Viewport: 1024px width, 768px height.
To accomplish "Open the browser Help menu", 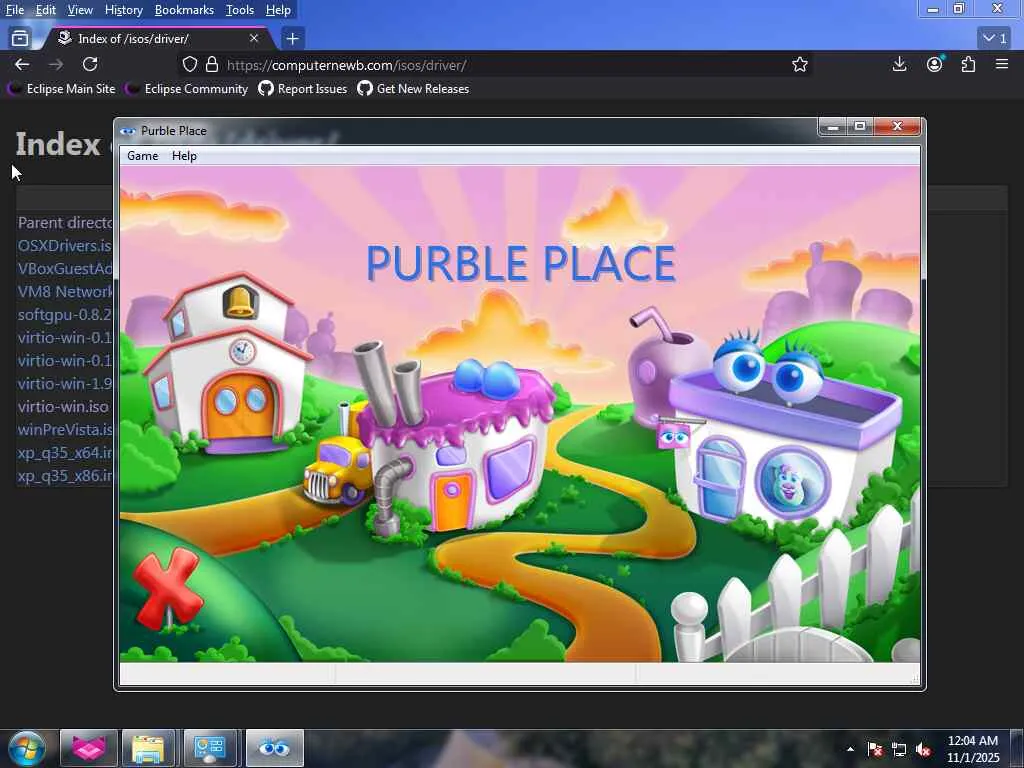I will (x=278, y=10).
